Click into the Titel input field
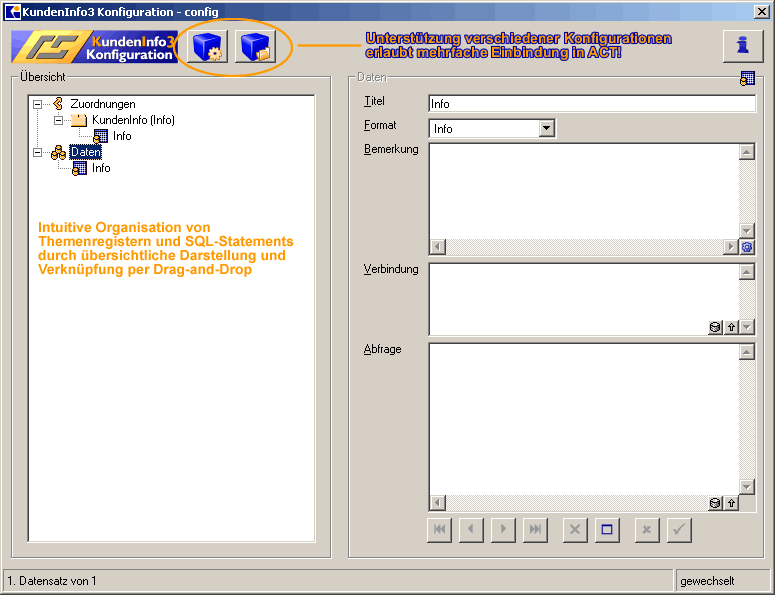The height and width of the screenshot is (595, 775). pyautogui.click(x=590, y=103)
